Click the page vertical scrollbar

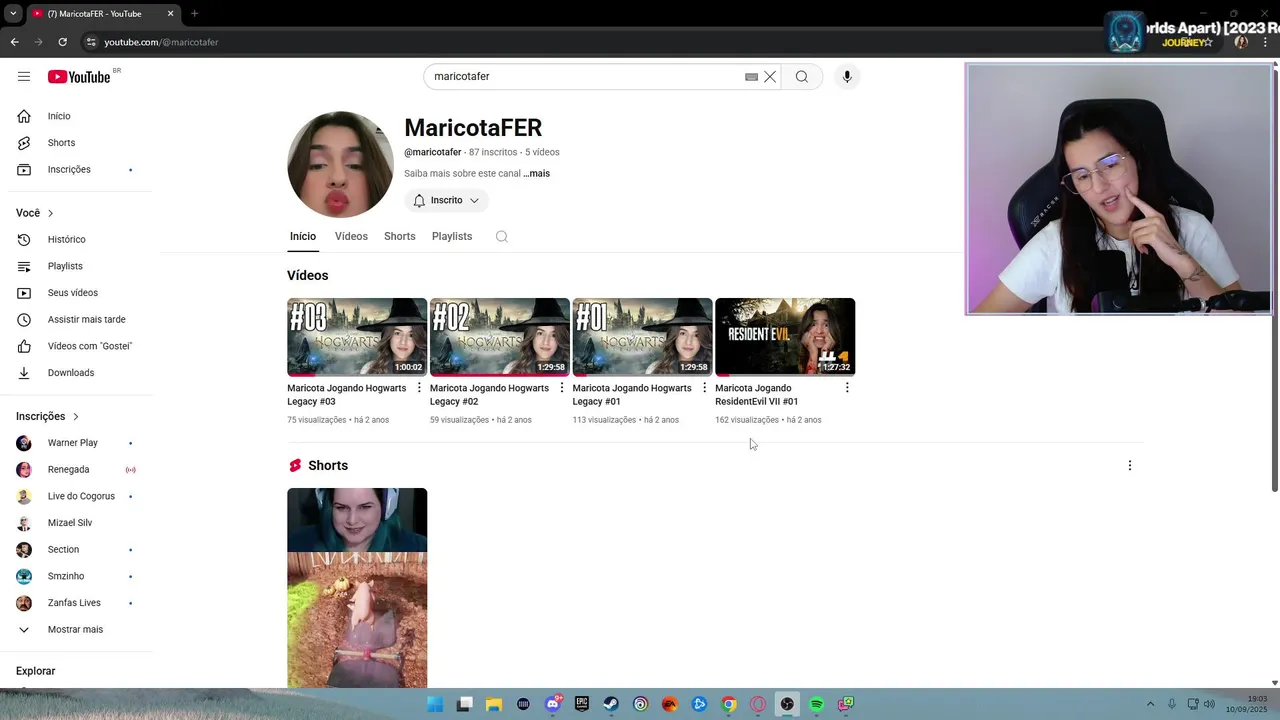coord(1274,280)
